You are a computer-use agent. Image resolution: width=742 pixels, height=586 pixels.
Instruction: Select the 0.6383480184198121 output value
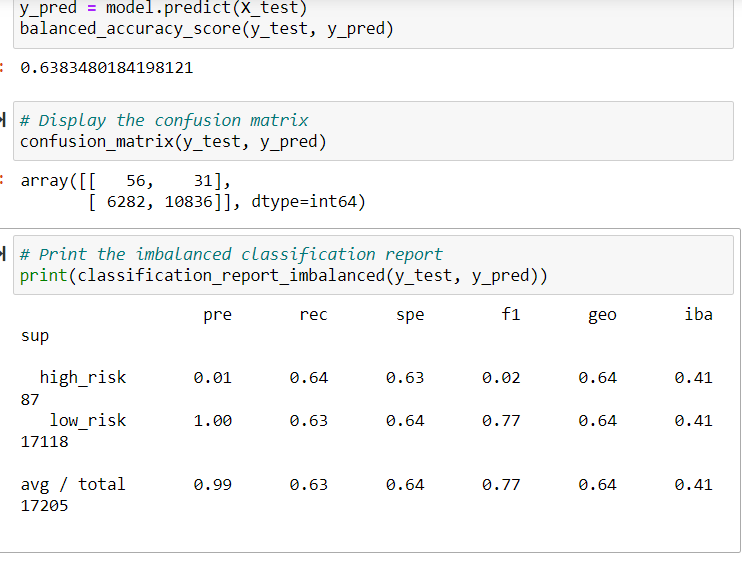tap(106, 68)
